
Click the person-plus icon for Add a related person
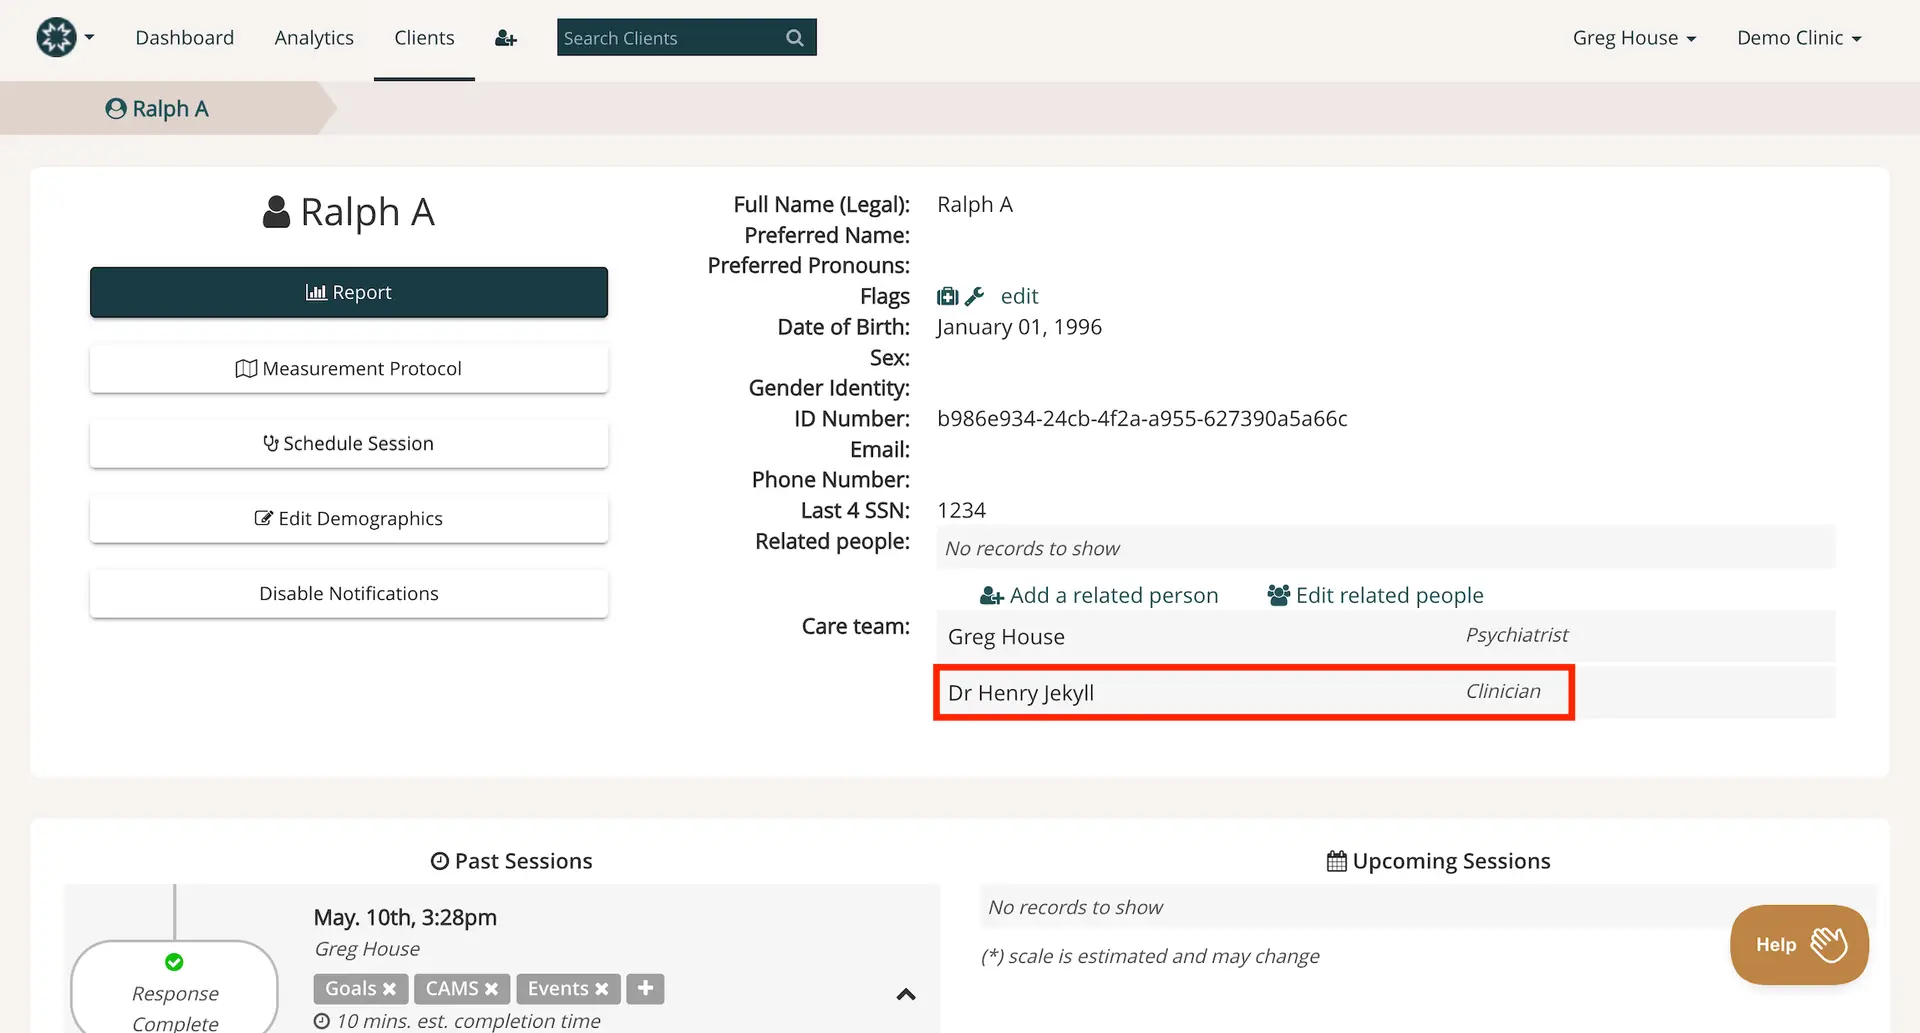pos(990,594)
